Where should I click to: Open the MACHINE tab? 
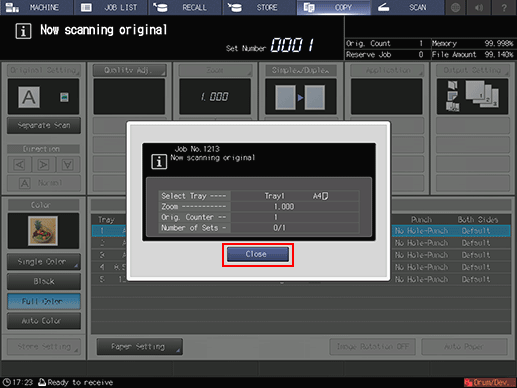click(x=37, y=7)
